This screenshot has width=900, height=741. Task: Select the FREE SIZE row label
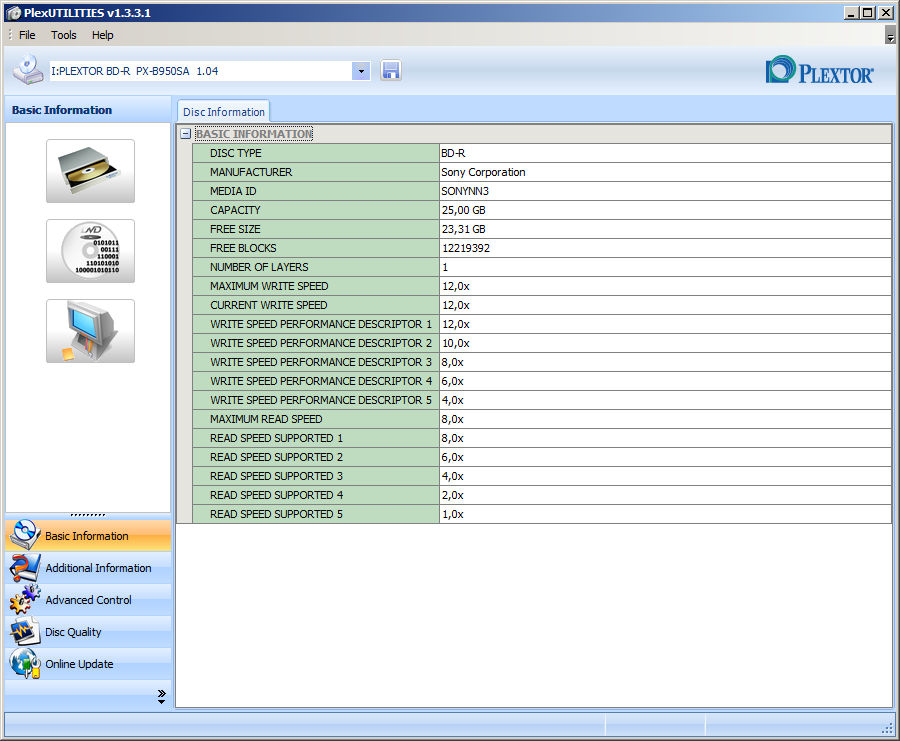point(235,229)
